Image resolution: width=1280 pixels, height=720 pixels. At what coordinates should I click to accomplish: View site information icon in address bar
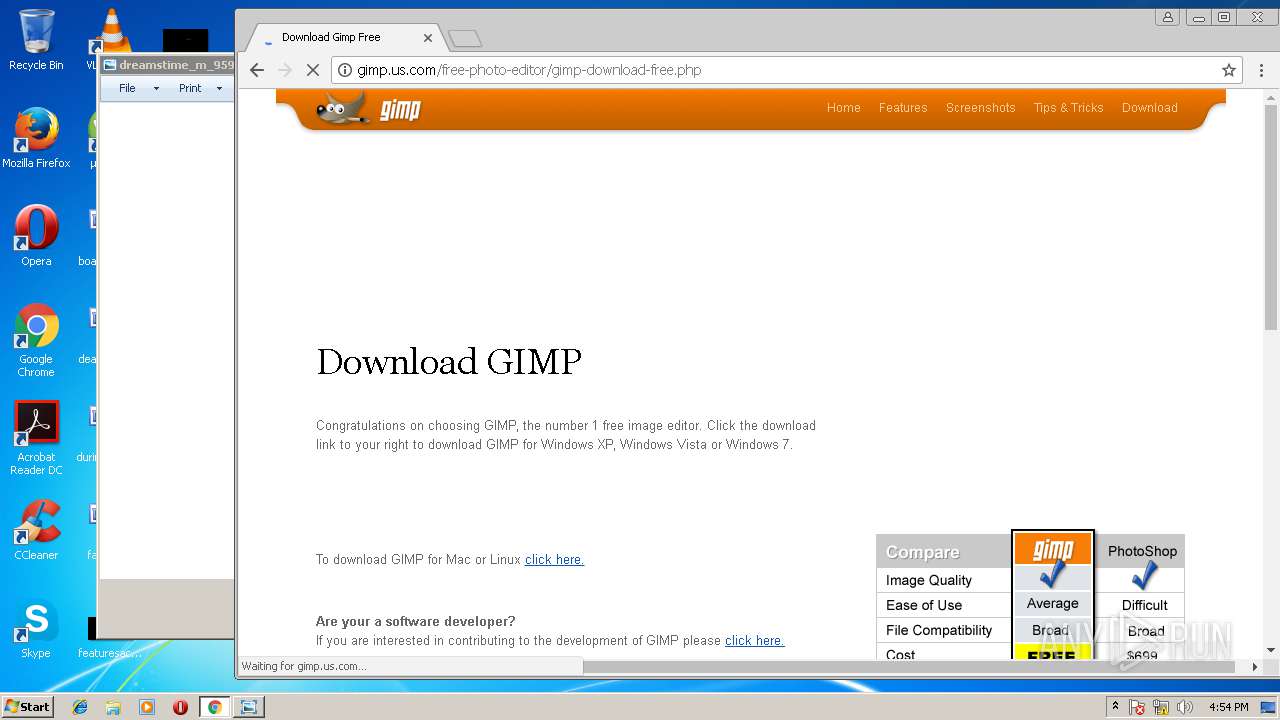pyautogui.click(x=345, y=70)
